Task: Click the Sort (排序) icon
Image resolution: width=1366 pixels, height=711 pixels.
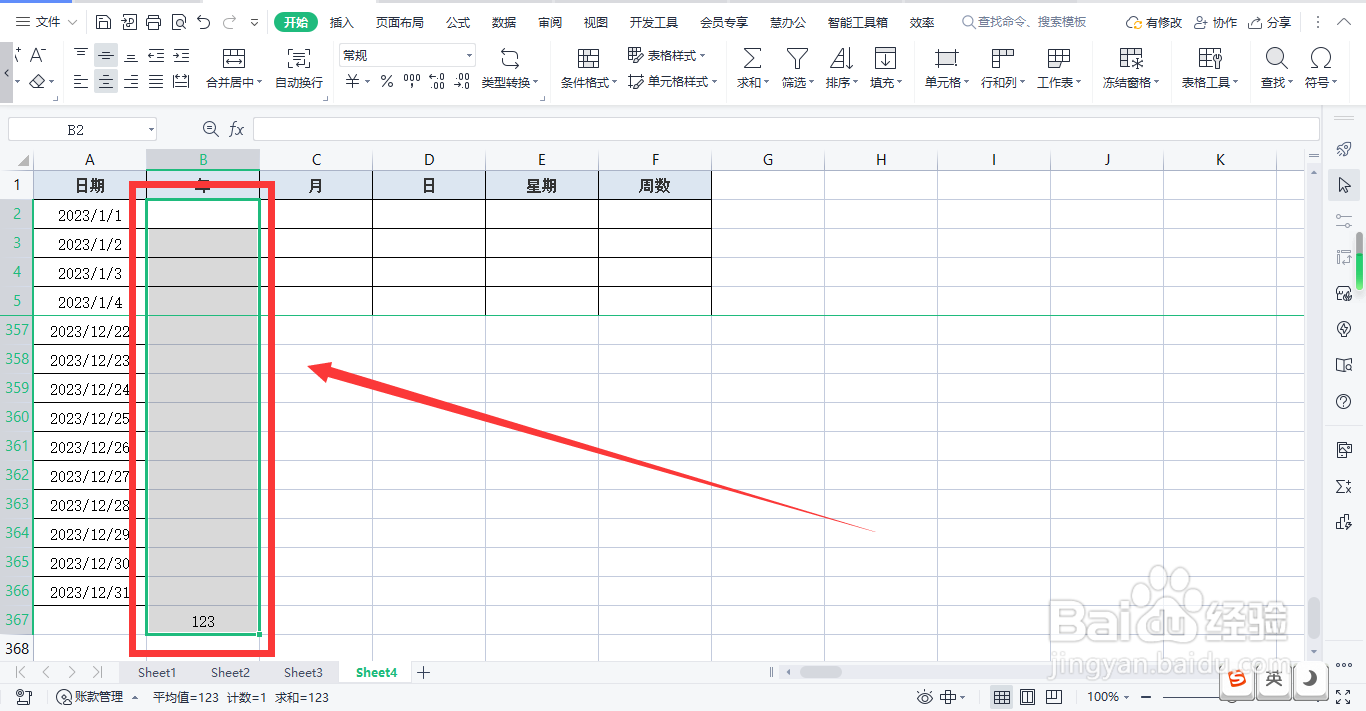Action: [841, 58]
